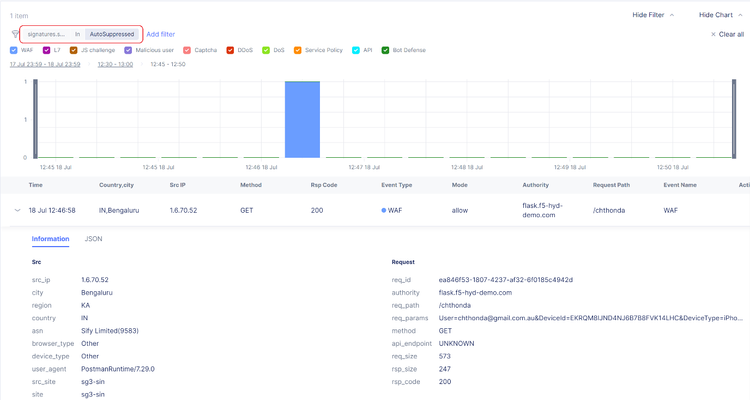Click the Request Path column header

611,185
